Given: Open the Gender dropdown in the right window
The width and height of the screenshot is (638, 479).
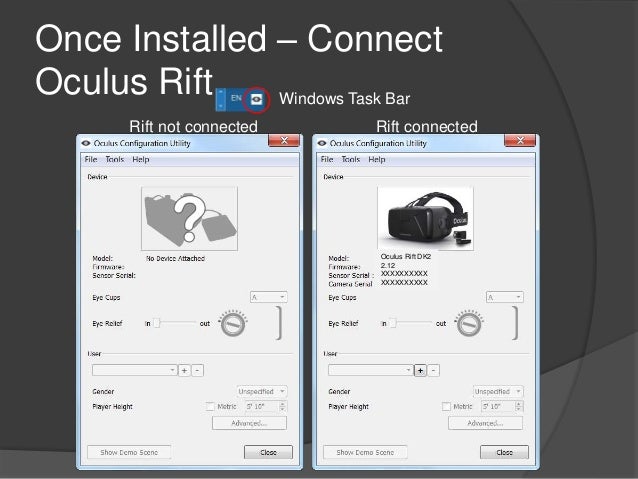Looking at the screenshot, I should tap(498, 392).
